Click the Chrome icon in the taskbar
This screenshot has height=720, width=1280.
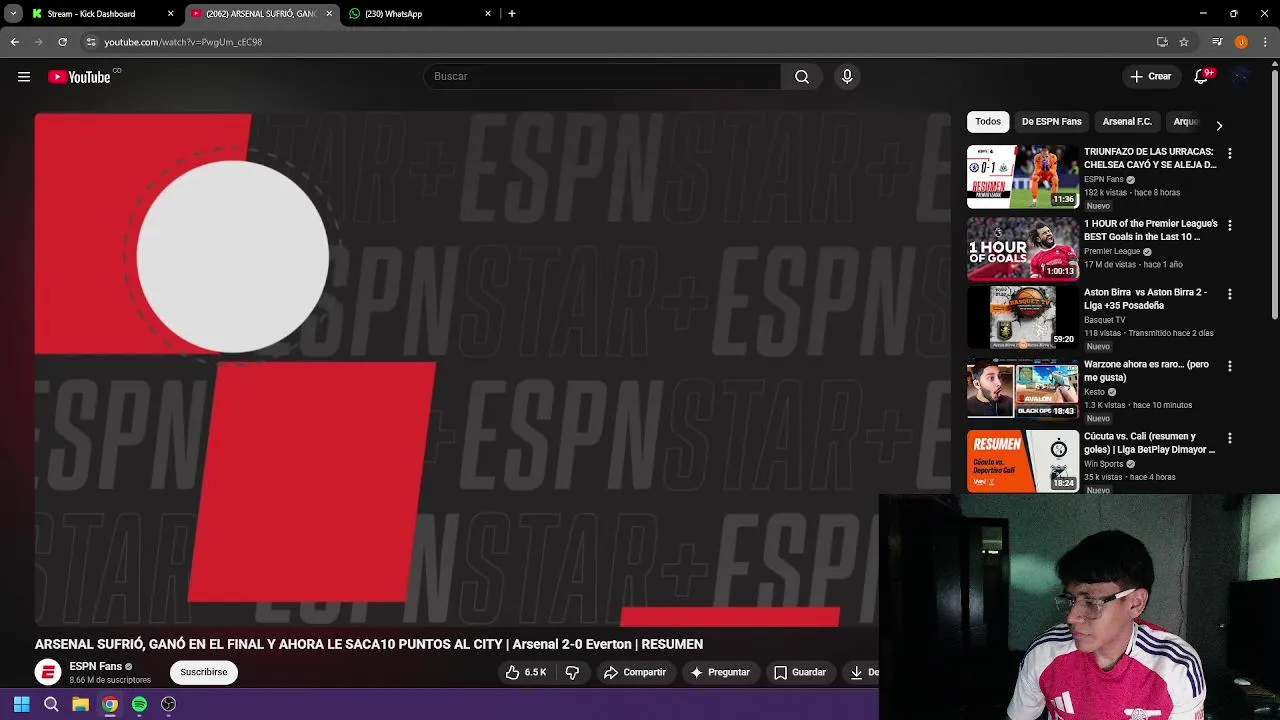click(110, 704)
